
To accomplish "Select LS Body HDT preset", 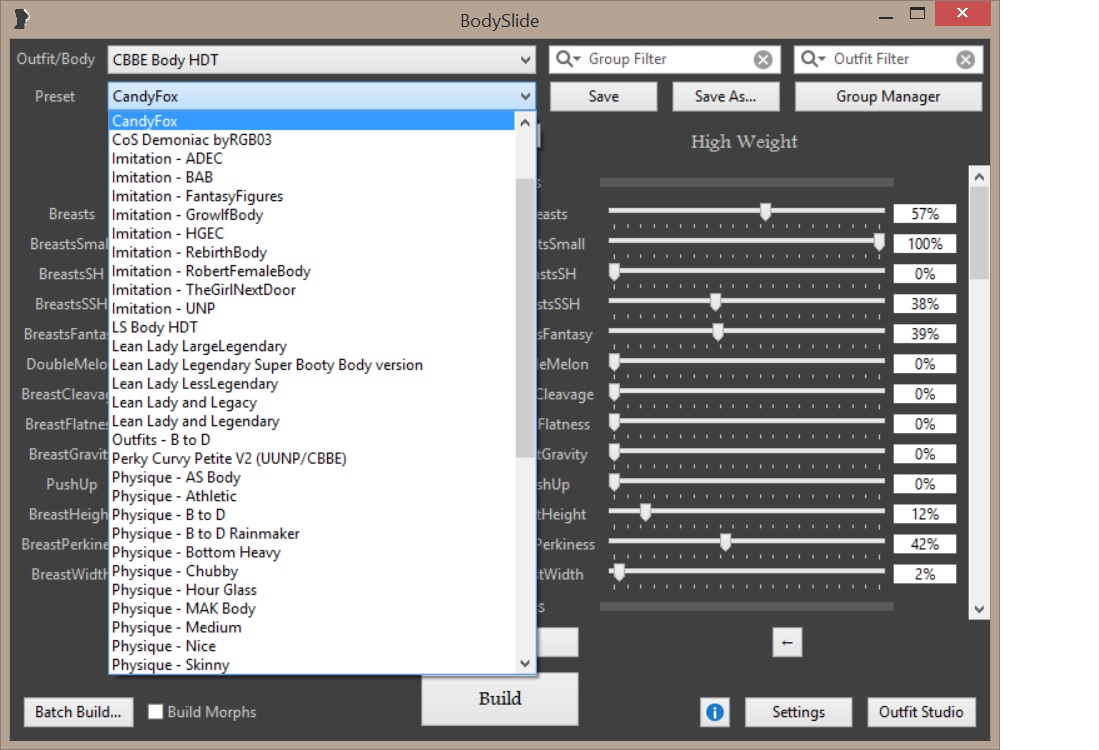I will point(312,327).
